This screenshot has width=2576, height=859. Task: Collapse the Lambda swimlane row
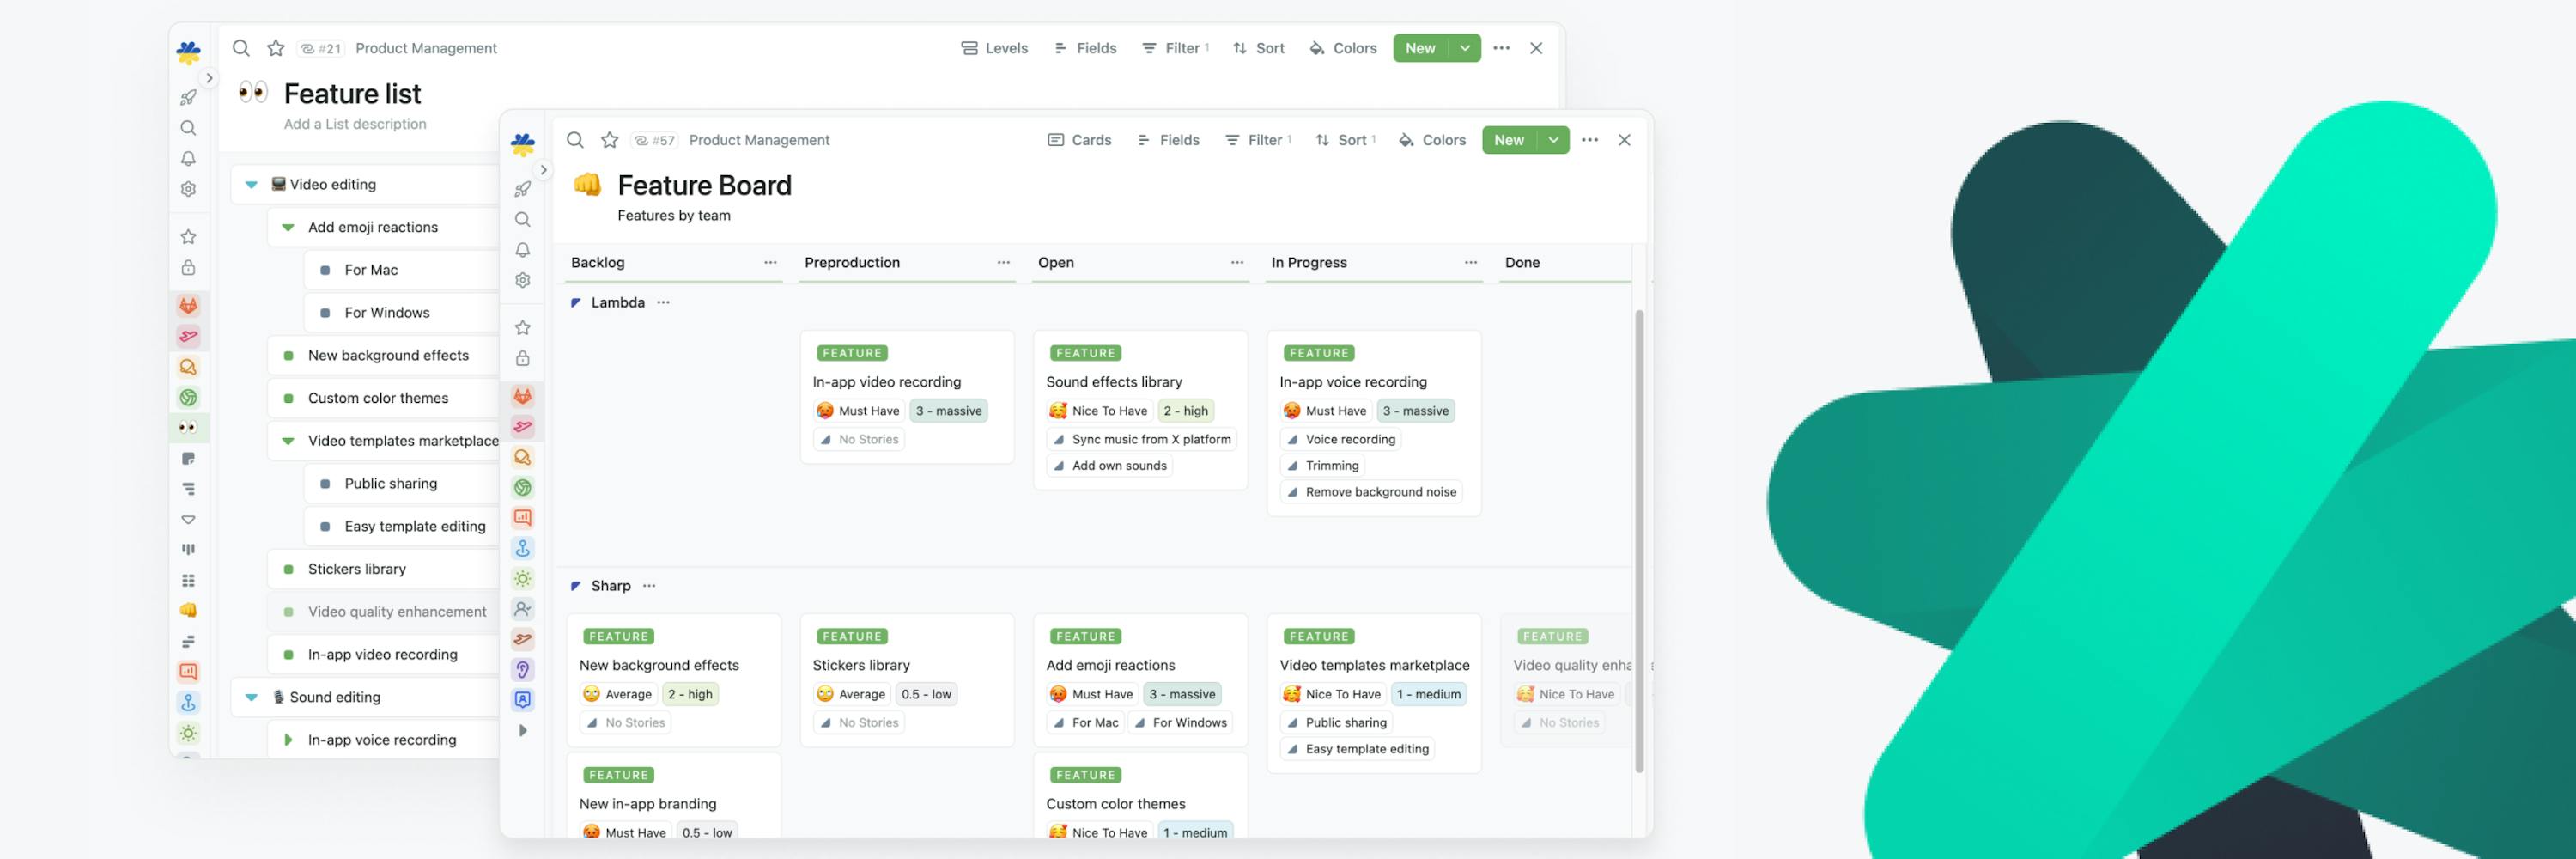(576, 303)
